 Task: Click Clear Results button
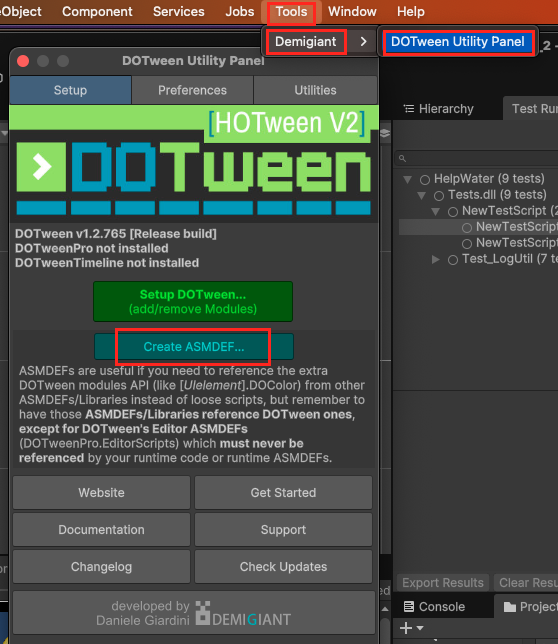click(x=526, y=582)
